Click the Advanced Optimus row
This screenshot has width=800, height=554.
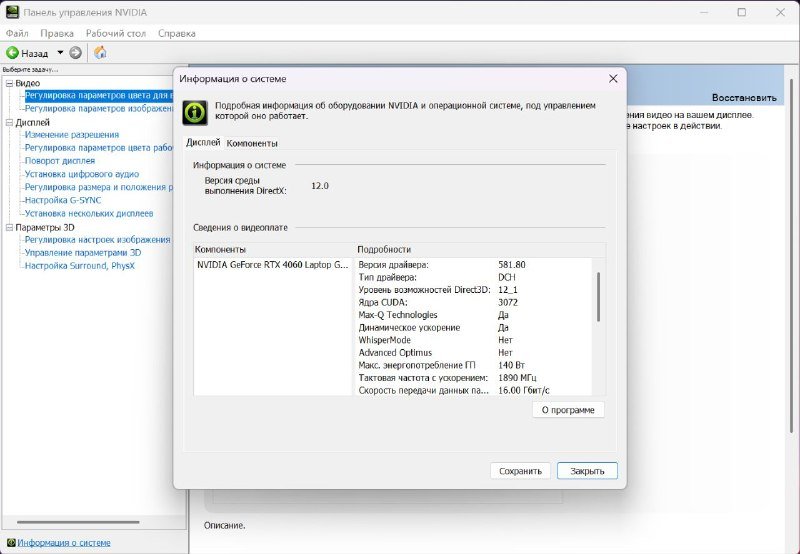[474, 353]
